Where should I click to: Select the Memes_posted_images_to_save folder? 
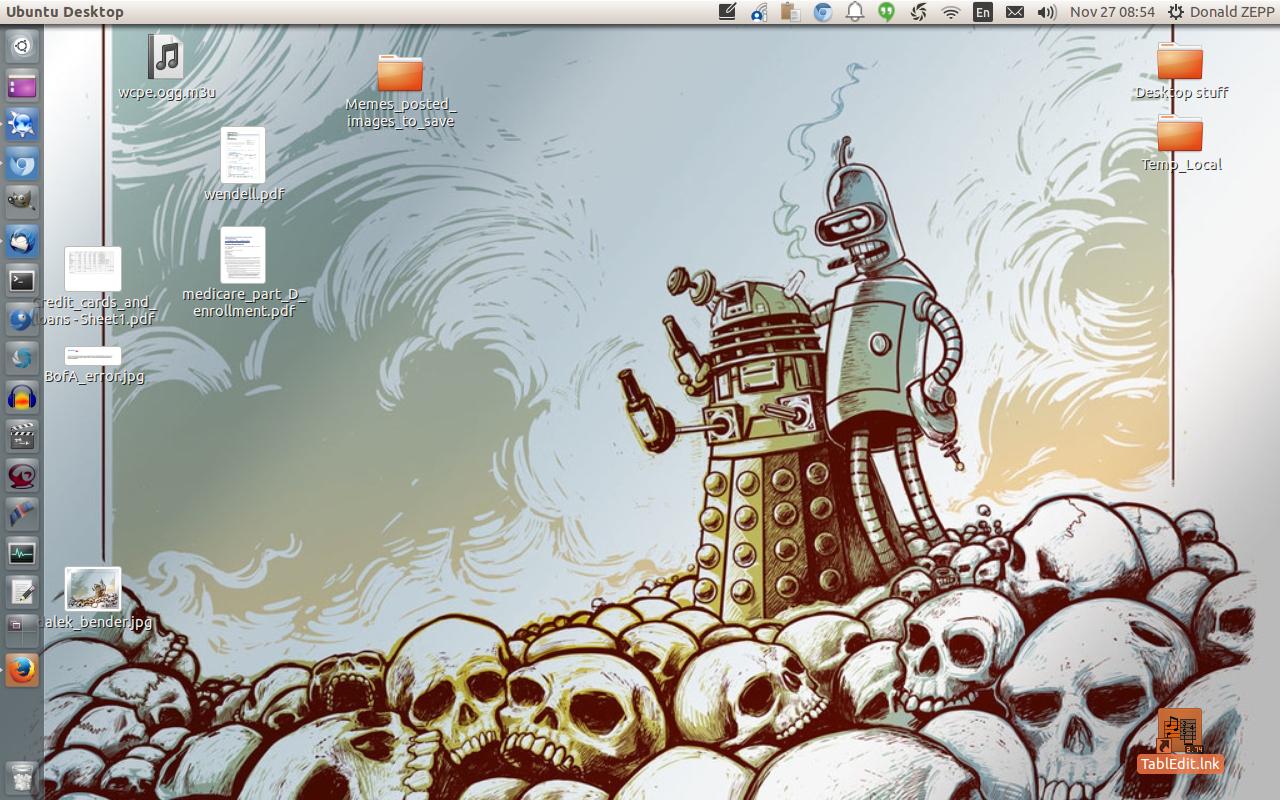400,73
